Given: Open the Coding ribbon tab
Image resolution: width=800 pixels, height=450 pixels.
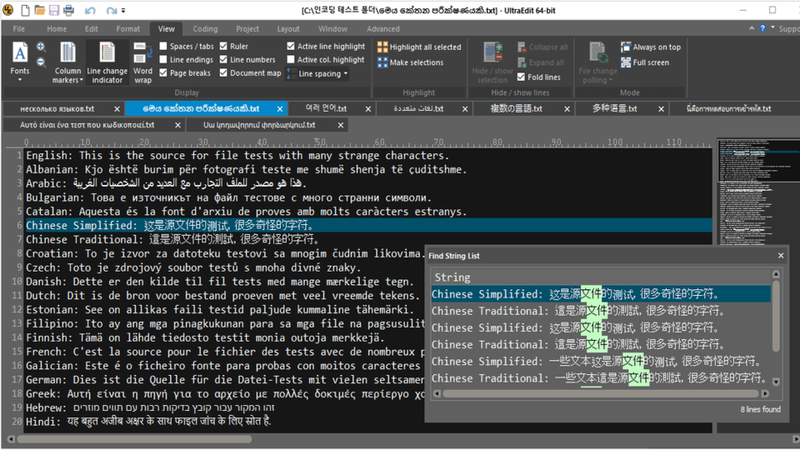Looking at the screenshot, I should point(205,29).
